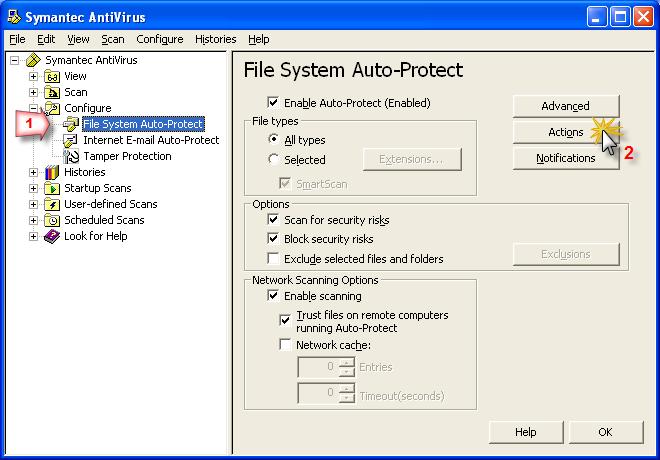Toggle Enable scanning under Network Scanning Options
This screenshot has width=660, height=460.
click(x=273, y=295)
